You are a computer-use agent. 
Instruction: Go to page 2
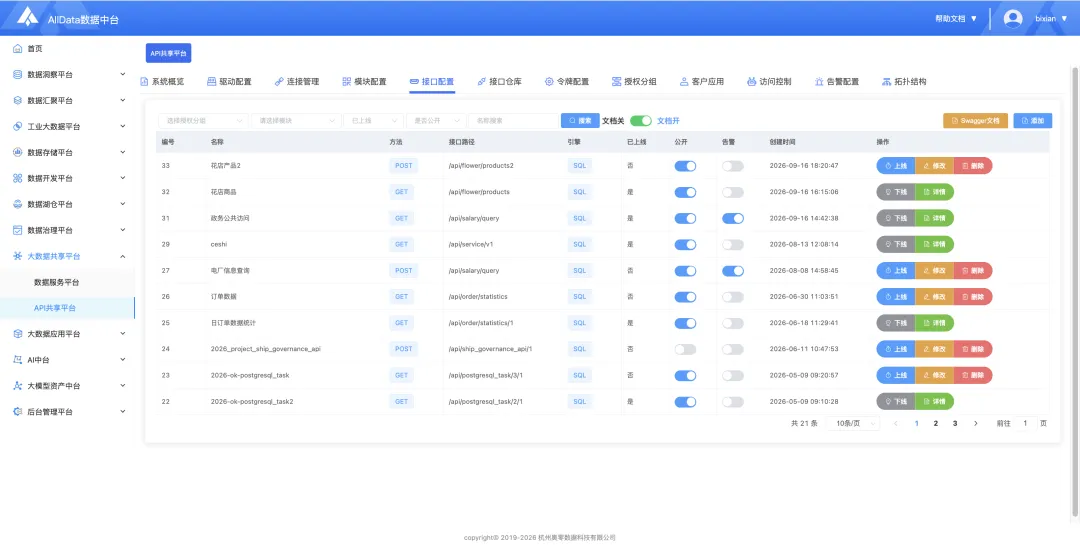coord(935,424)
